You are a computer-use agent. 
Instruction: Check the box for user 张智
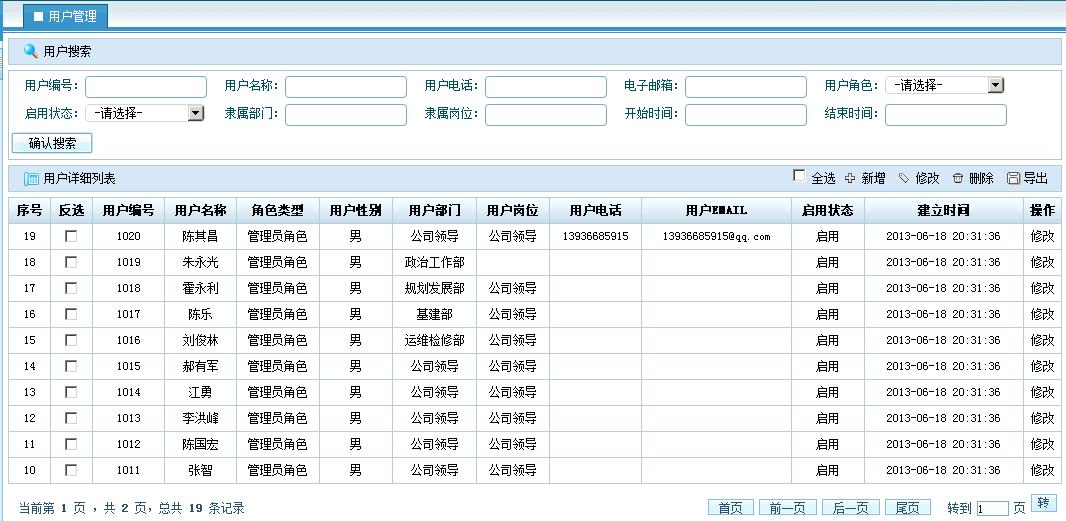pyautogui.click(x=71, y=469)
